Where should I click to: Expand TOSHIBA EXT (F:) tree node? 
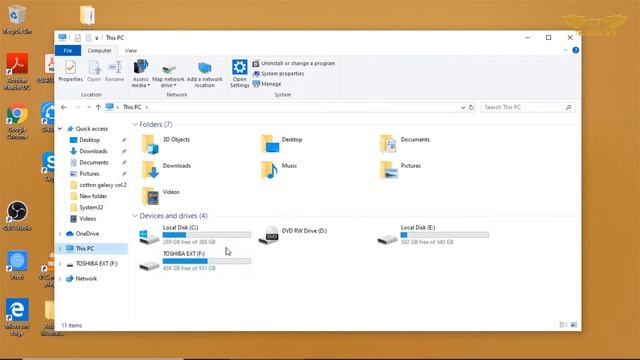pos(60,264)
